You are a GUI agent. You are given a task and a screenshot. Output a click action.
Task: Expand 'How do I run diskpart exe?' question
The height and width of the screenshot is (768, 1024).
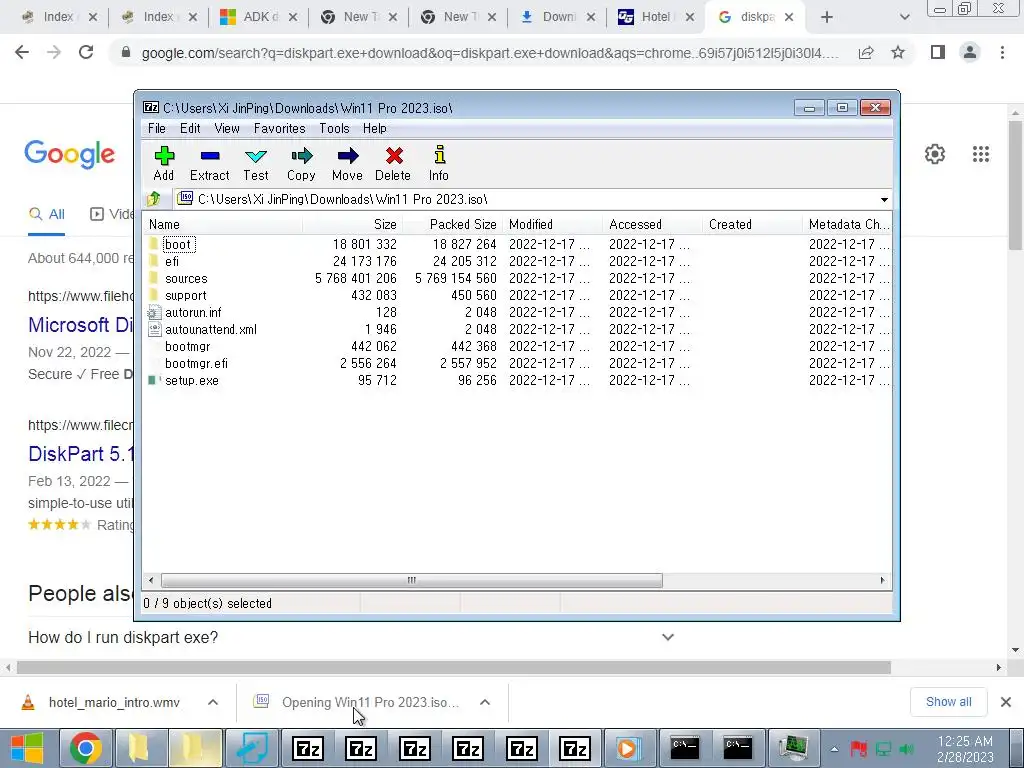pos(667,637)
